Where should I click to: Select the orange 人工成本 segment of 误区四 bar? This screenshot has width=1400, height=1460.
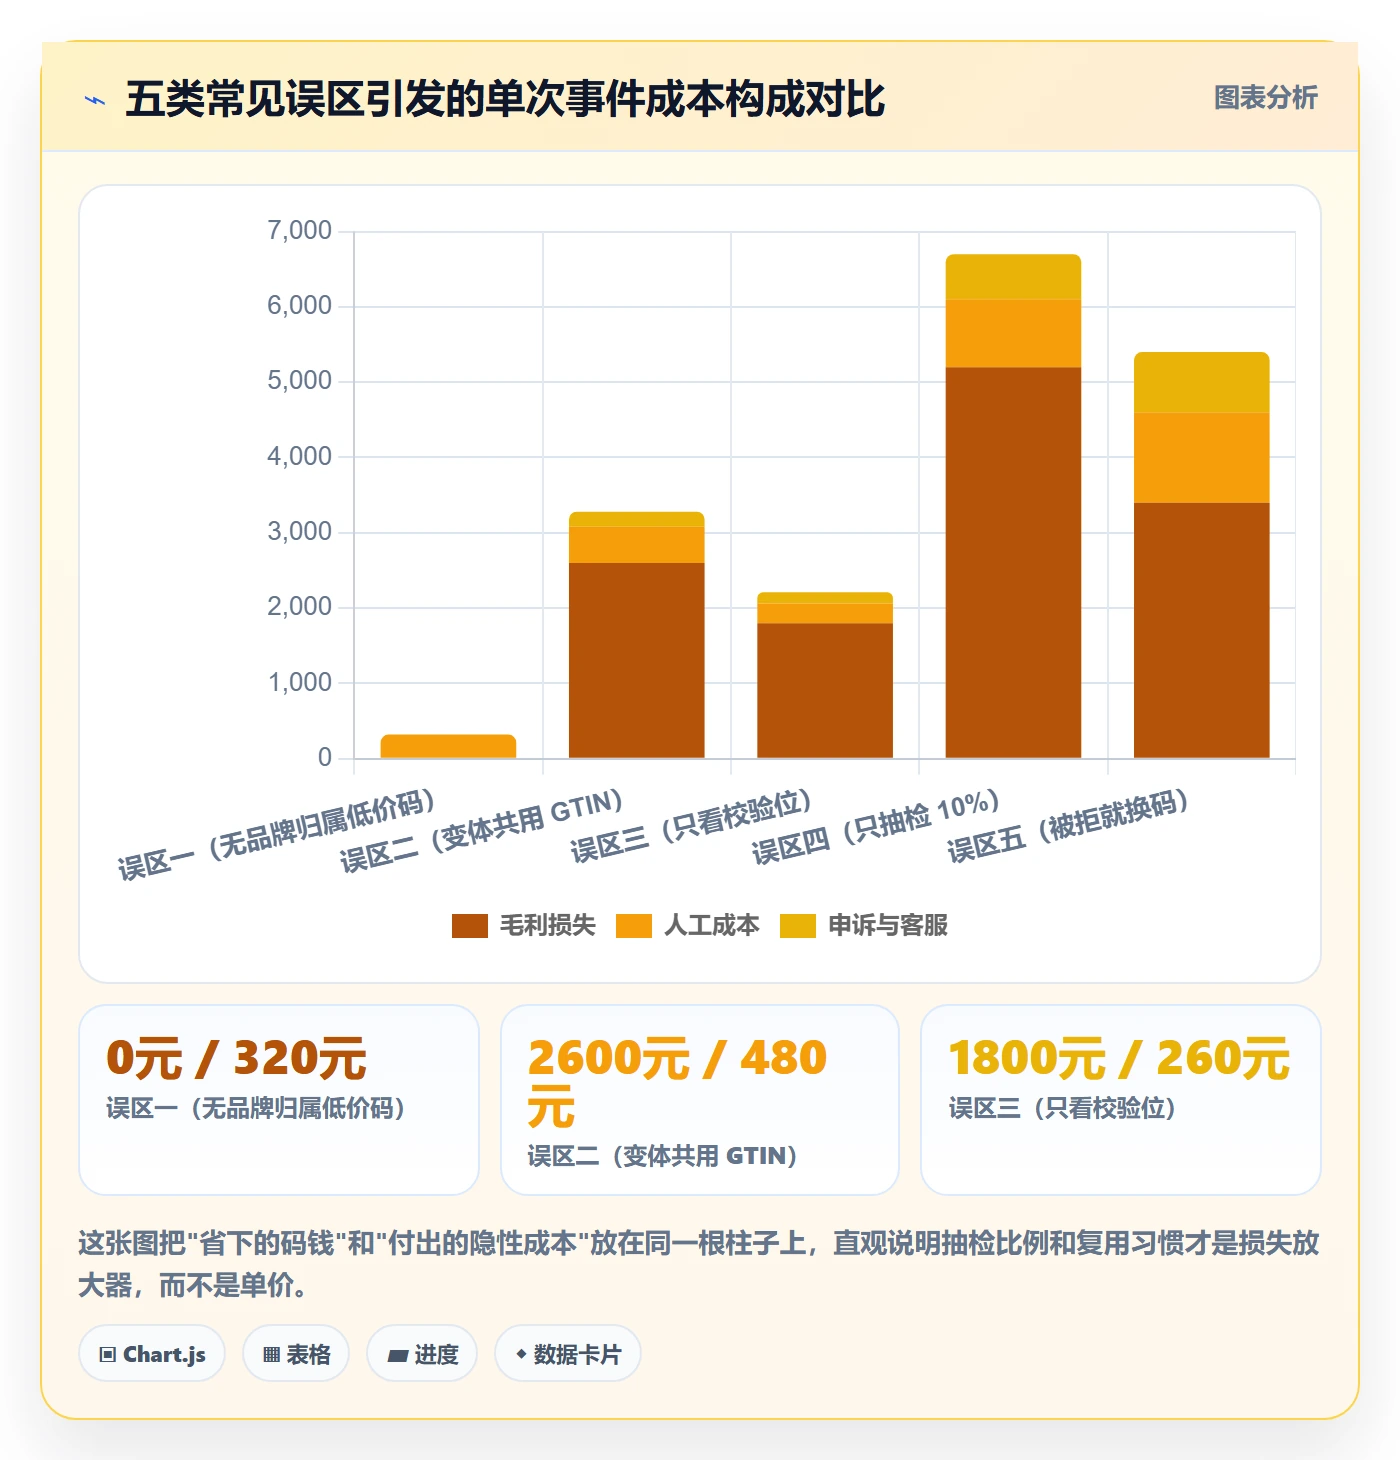(x=1013, y=333)
